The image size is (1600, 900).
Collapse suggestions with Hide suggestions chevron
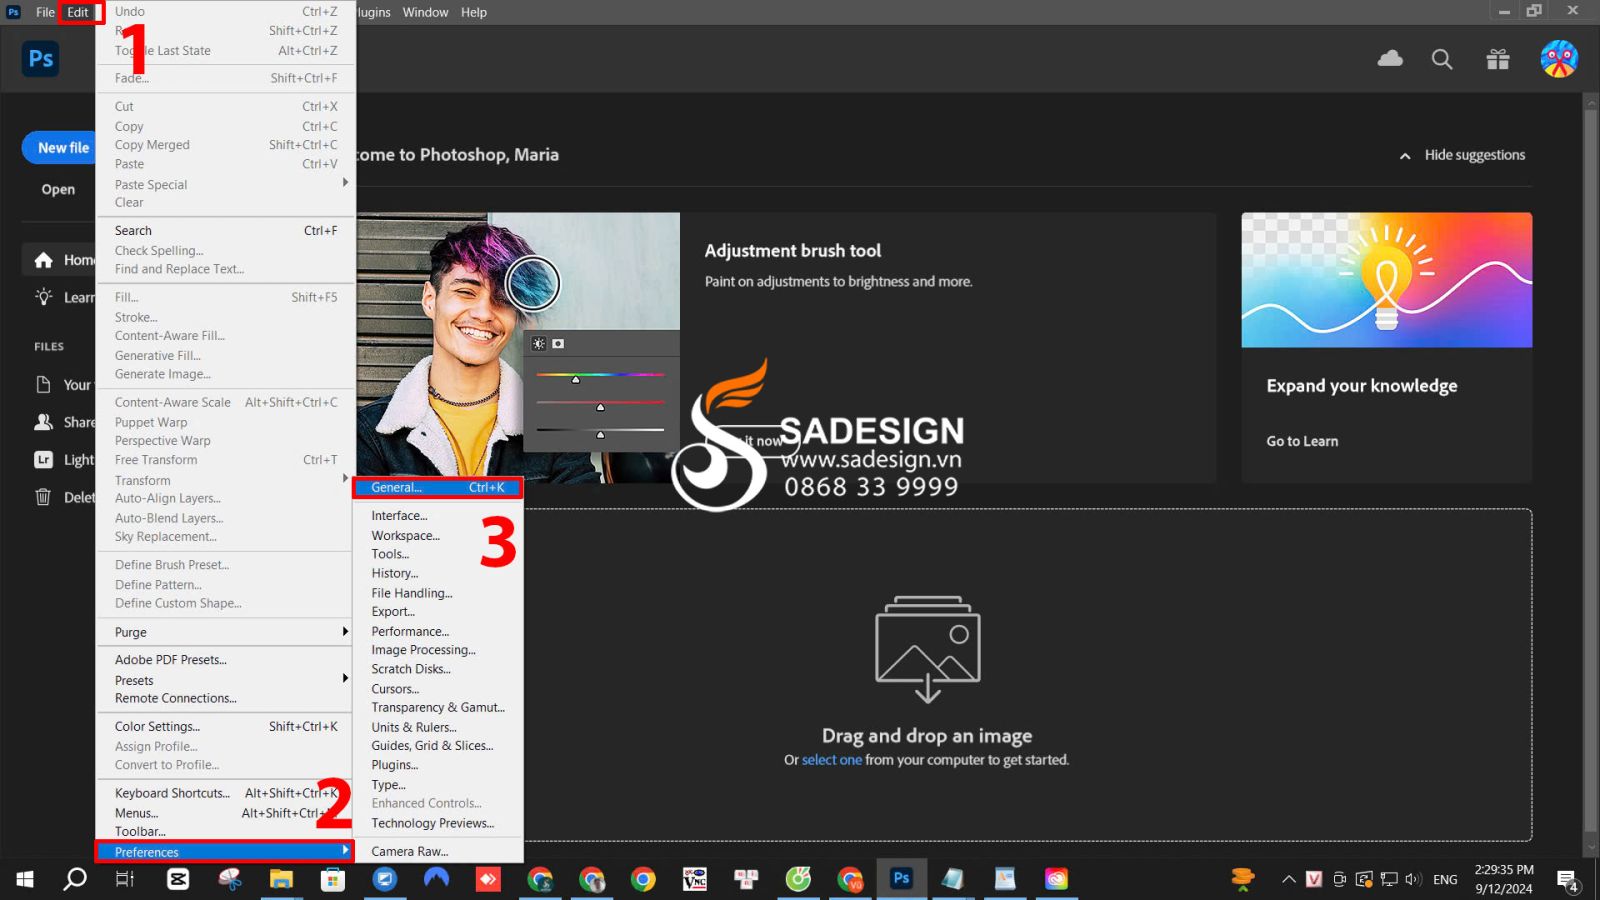click(x=1405, y=156)
